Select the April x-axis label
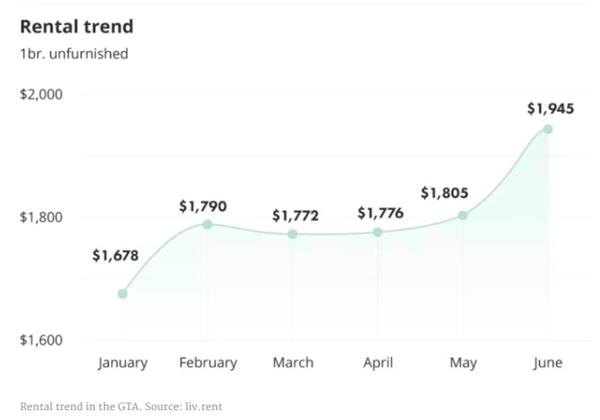 [378, 362]
